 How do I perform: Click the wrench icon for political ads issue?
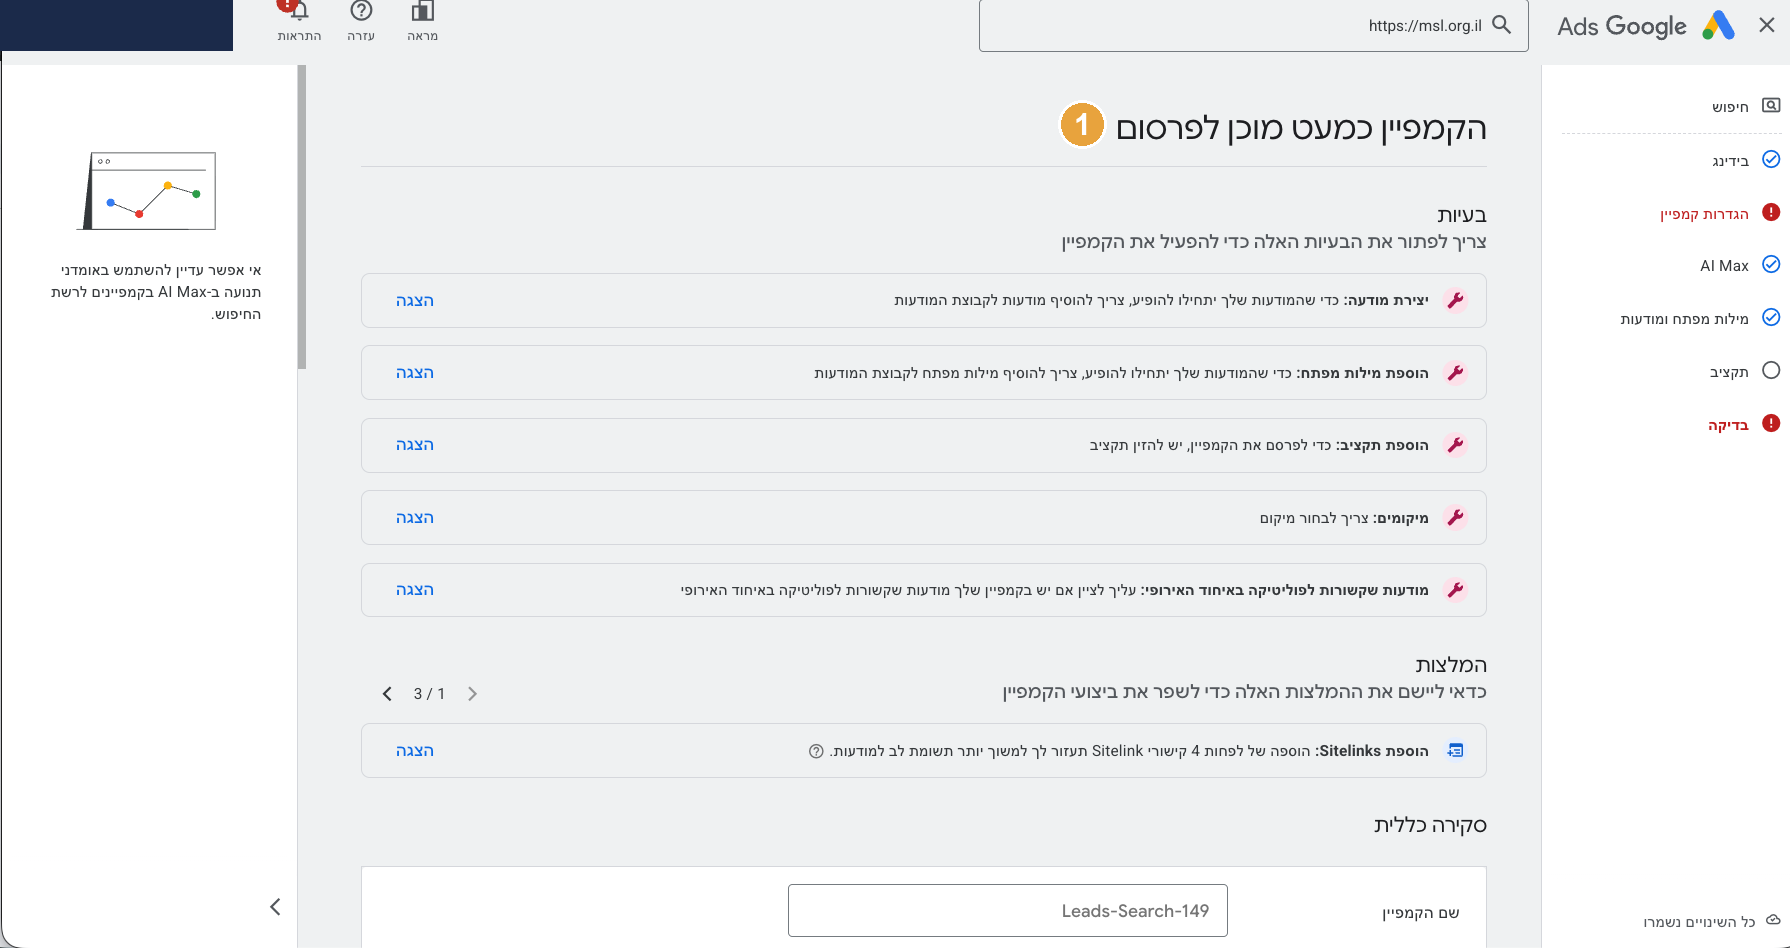coord(1456,590)
